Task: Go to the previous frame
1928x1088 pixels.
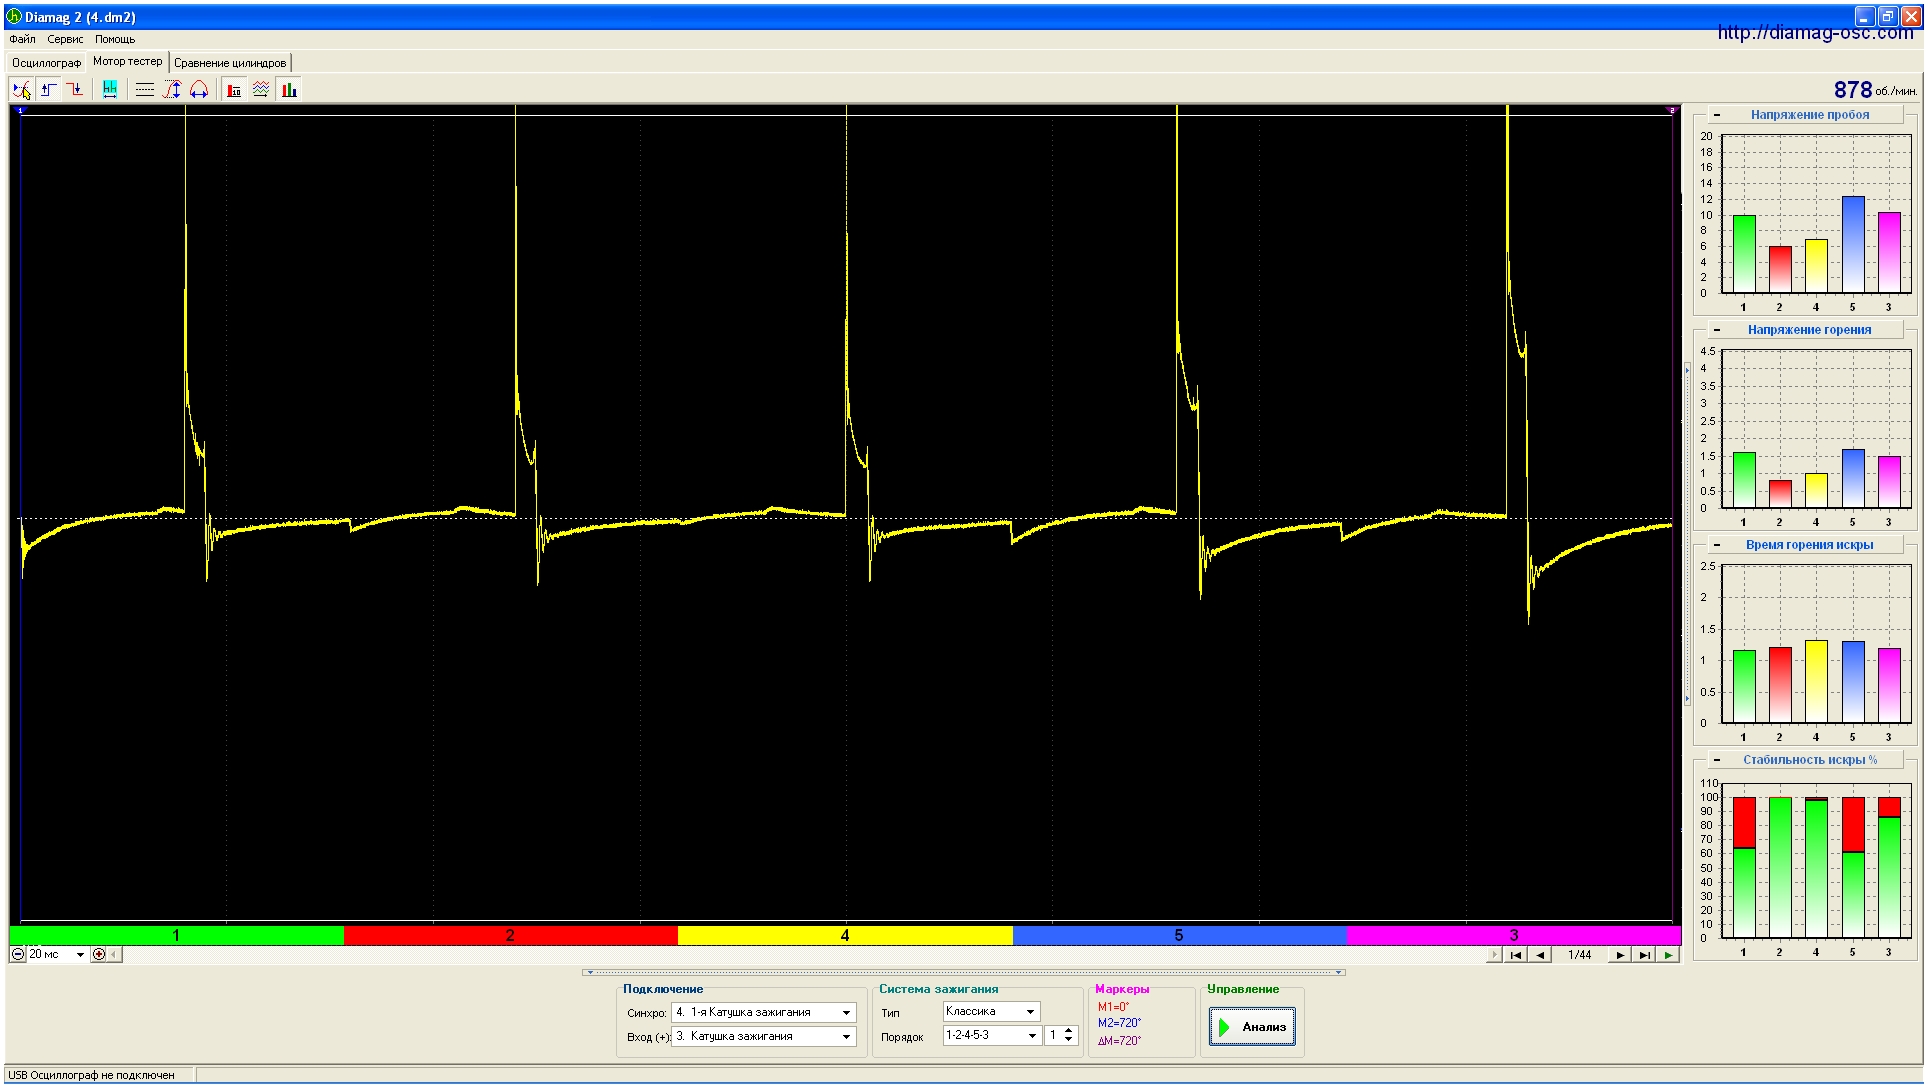Action: tap(1540, 955)
